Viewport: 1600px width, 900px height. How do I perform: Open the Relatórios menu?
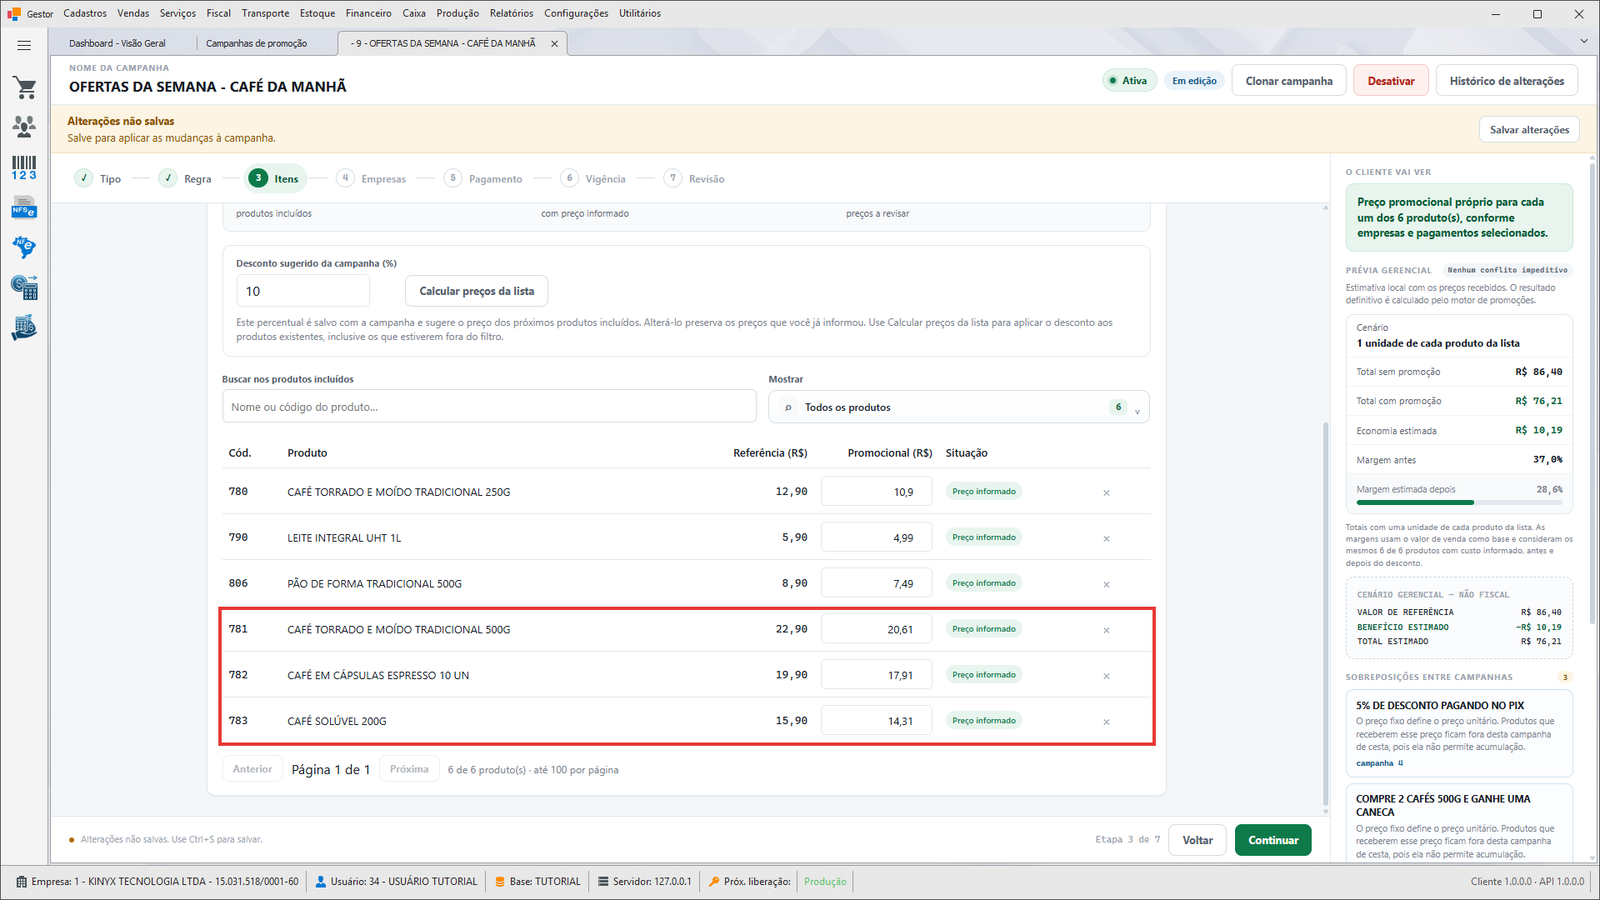click(x=511, y=13)
